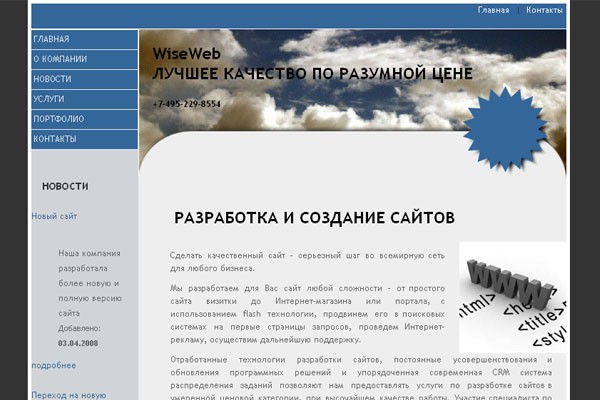Click the НОВОСТИ sidebar section heading
600x400 pixels.
point(65,186)
